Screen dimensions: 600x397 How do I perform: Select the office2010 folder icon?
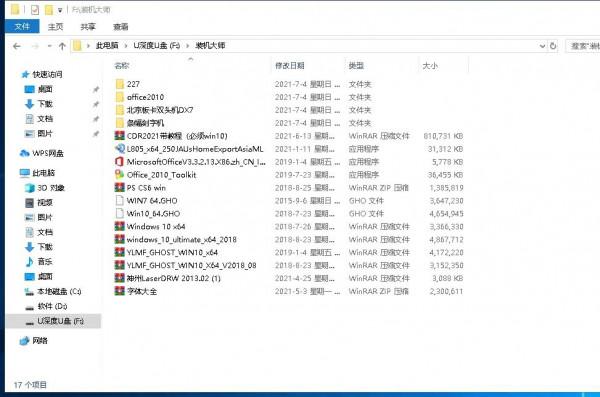(x=120, y=97)
